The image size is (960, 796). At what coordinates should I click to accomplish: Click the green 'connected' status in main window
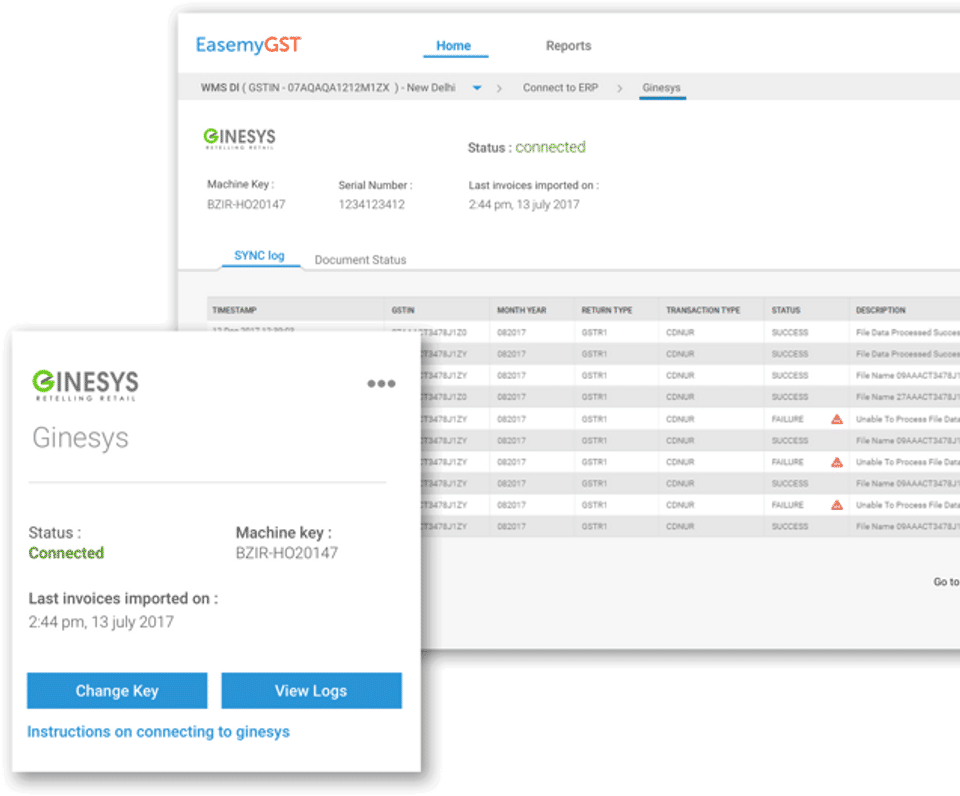[x=550, y=147]
